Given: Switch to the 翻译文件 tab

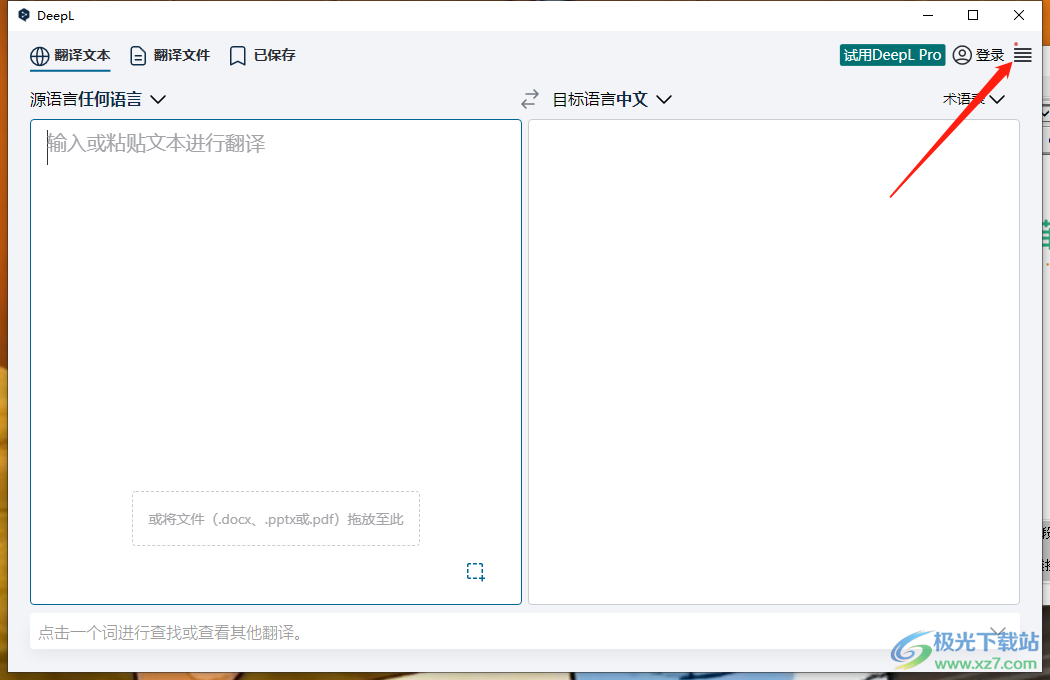Looking at the screenshot, I should tap(169, 56).
